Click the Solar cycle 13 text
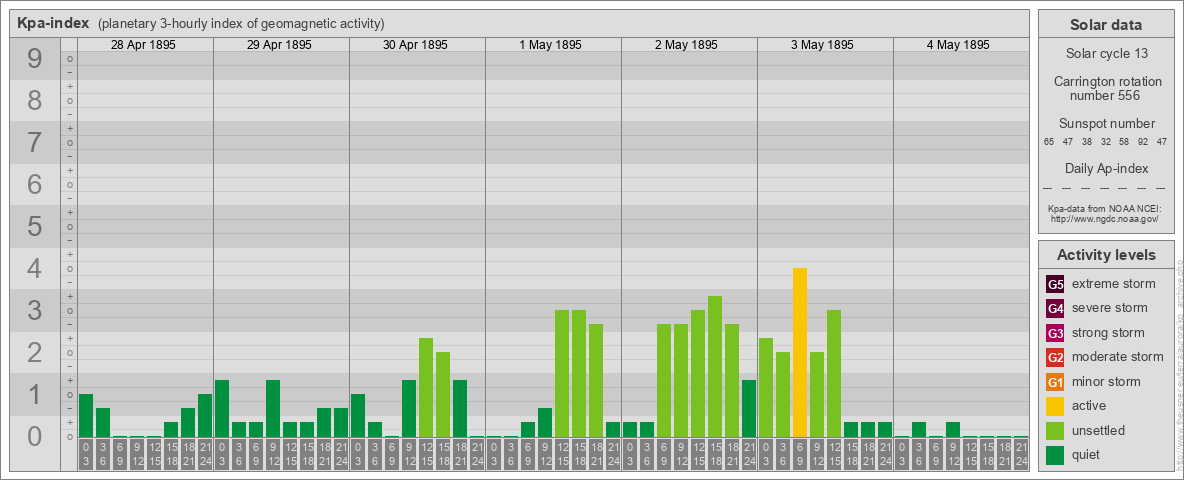 (1106, 54)
